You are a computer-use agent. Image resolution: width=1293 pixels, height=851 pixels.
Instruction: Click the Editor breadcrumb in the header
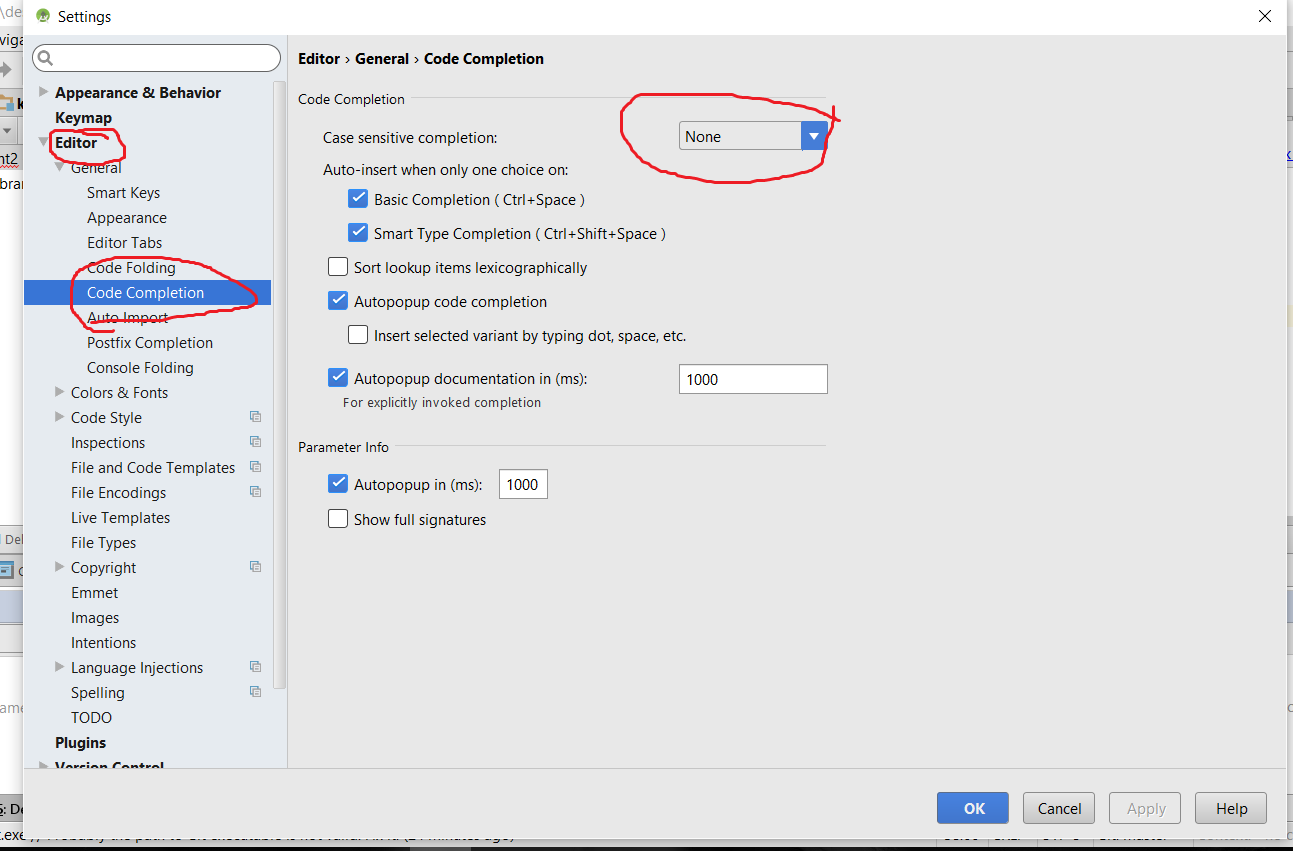319,59
